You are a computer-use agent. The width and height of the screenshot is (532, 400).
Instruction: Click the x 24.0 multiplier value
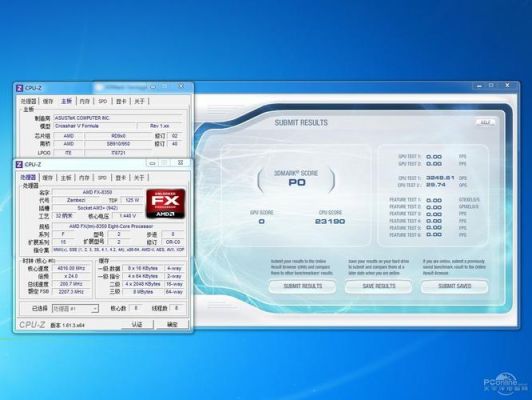(x=71, y=276)
